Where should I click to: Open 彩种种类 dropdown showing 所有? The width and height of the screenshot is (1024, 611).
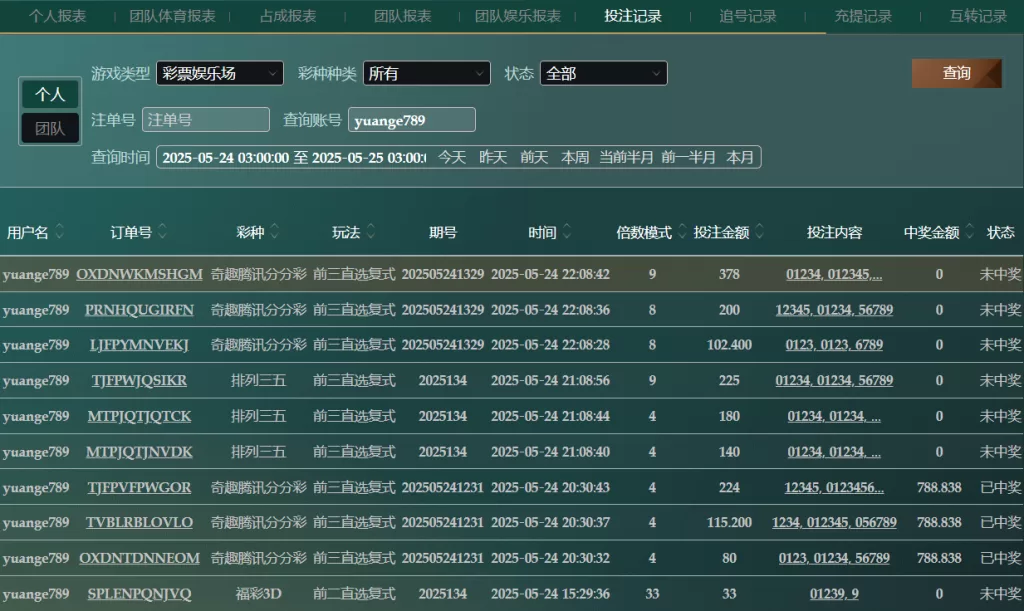[x=426, y=73]
